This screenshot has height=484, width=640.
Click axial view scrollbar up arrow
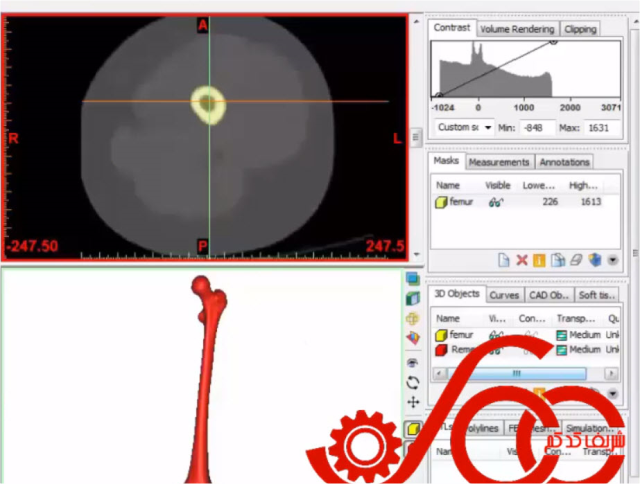[x=416, y=21]
